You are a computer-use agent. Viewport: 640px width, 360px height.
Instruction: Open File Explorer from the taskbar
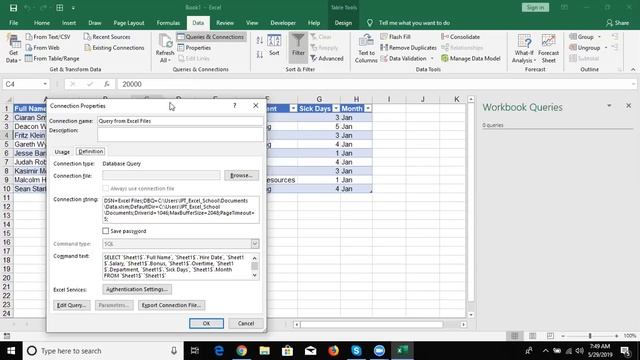264,351
